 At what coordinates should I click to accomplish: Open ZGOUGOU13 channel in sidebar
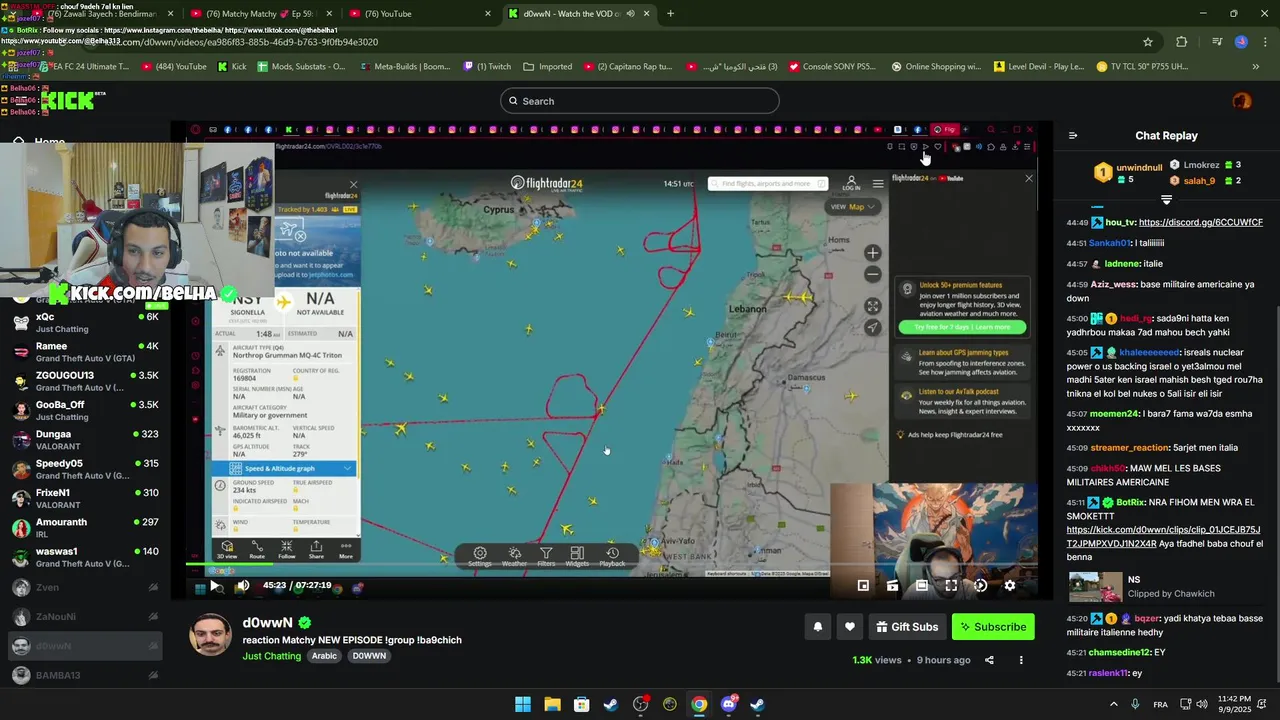(x=85, y=381)
